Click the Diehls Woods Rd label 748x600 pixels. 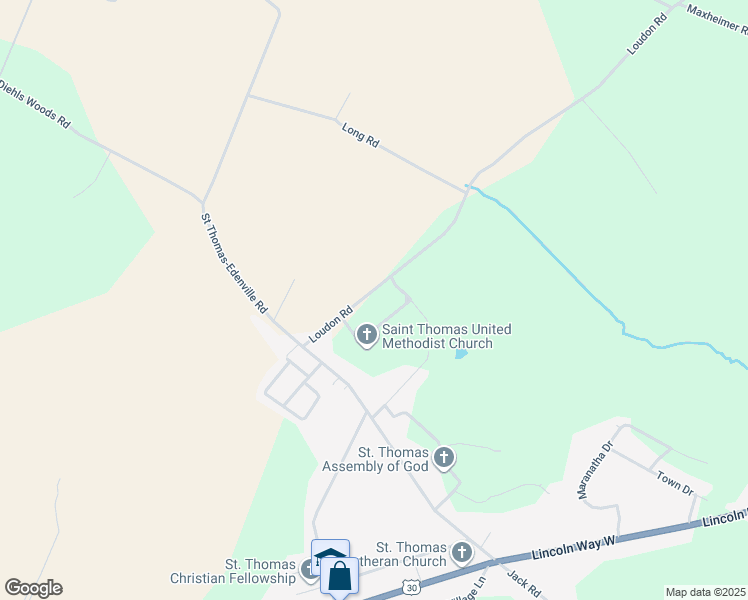[x=34, y=104]
